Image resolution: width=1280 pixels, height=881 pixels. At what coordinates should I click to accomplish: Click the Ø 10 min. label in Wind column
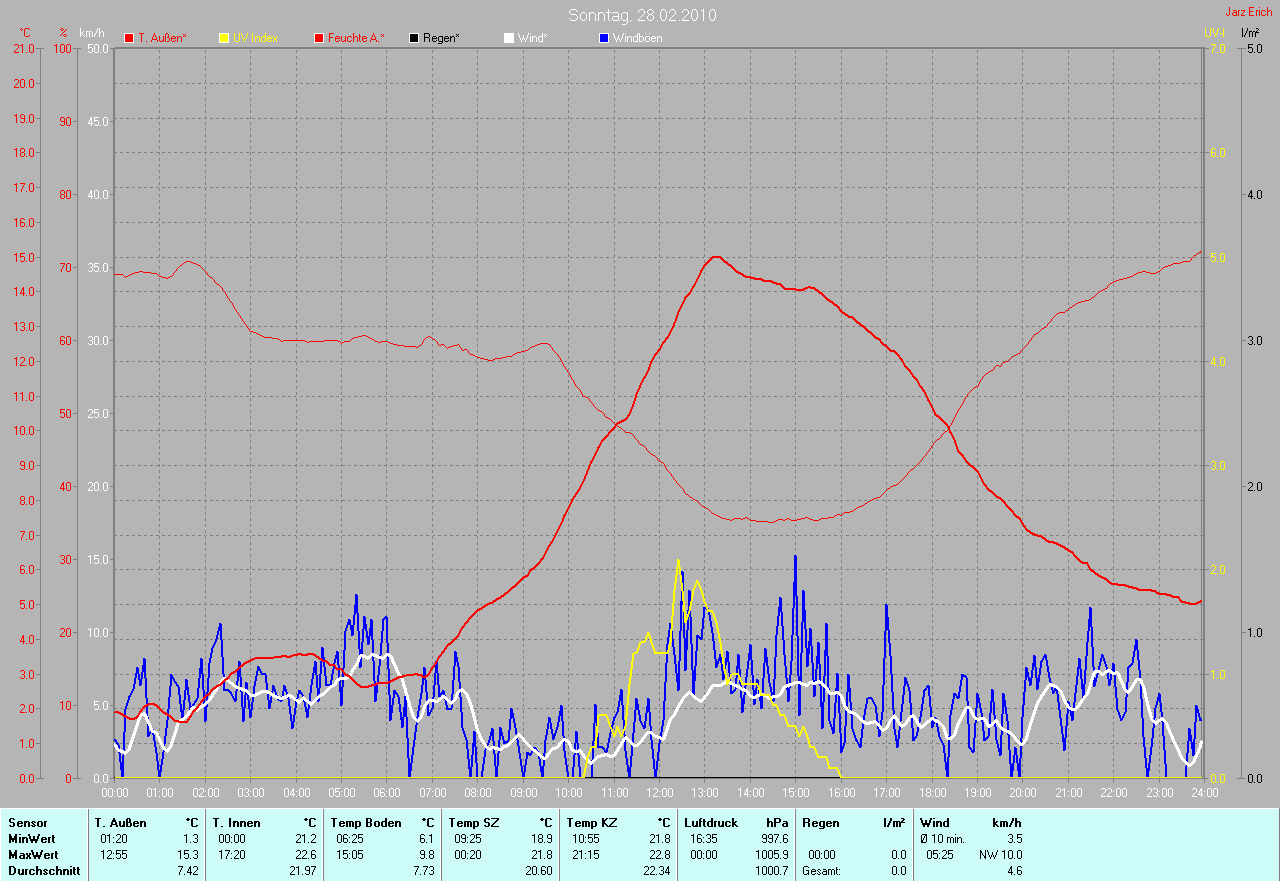943,839
